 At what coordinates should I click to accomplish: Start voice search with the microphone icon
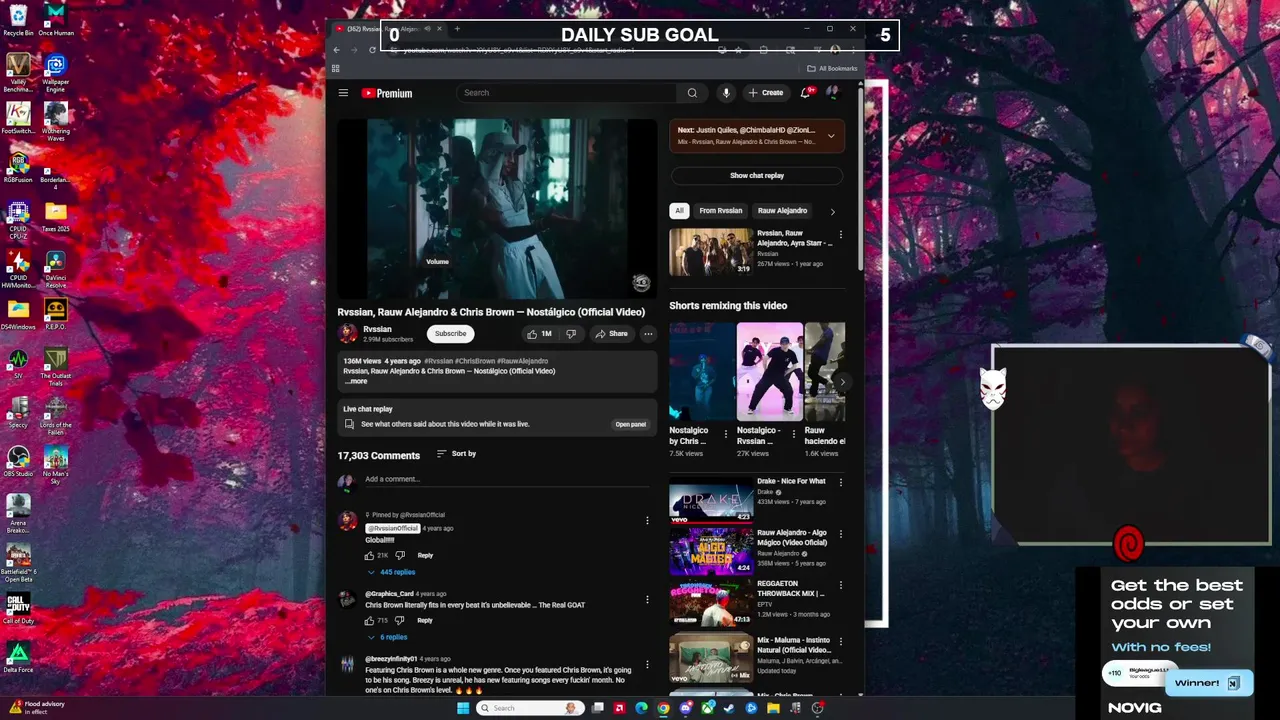726,93
